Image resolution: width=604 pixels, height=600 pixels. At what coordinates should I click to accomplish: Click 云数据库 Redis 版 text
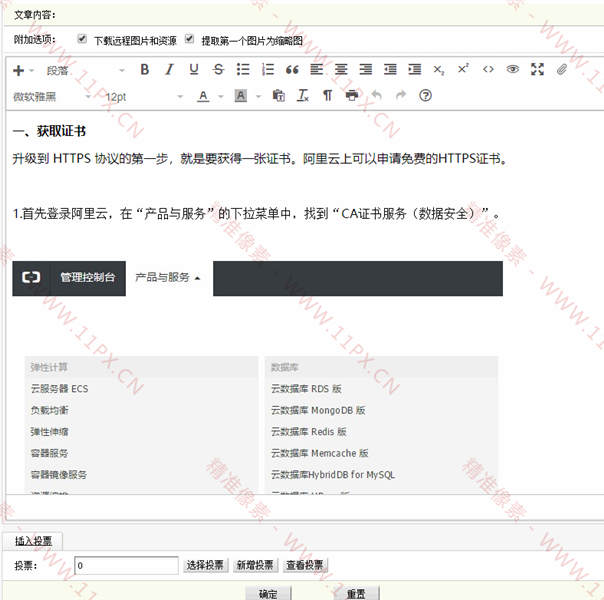pyautogui.click(x=309, y=432)
